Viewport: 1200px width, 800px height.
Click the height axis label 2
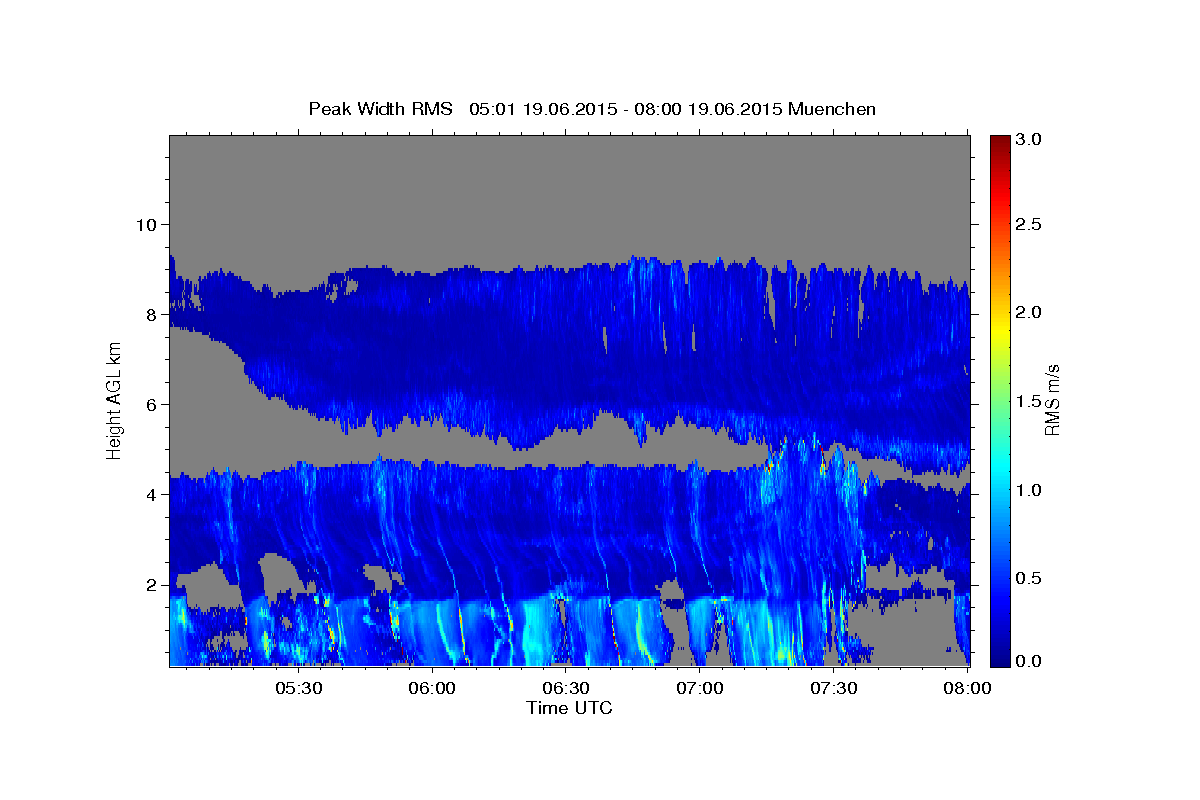[152, 584]
